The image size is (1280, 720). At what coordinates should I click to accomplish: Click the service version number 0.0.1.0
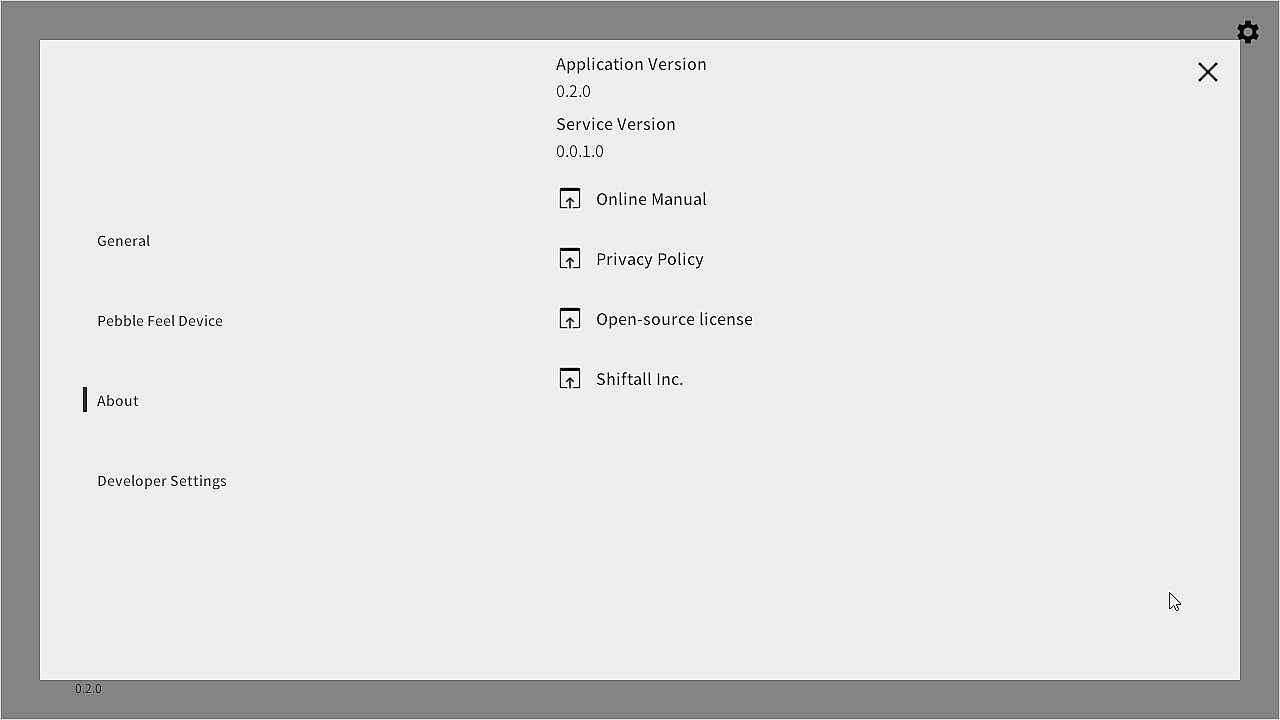tap(580, 151)
